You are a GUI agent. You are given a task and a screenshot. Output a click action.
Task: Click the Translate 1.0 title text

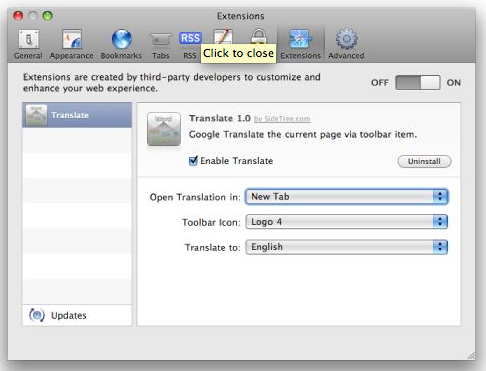[220, 118]
